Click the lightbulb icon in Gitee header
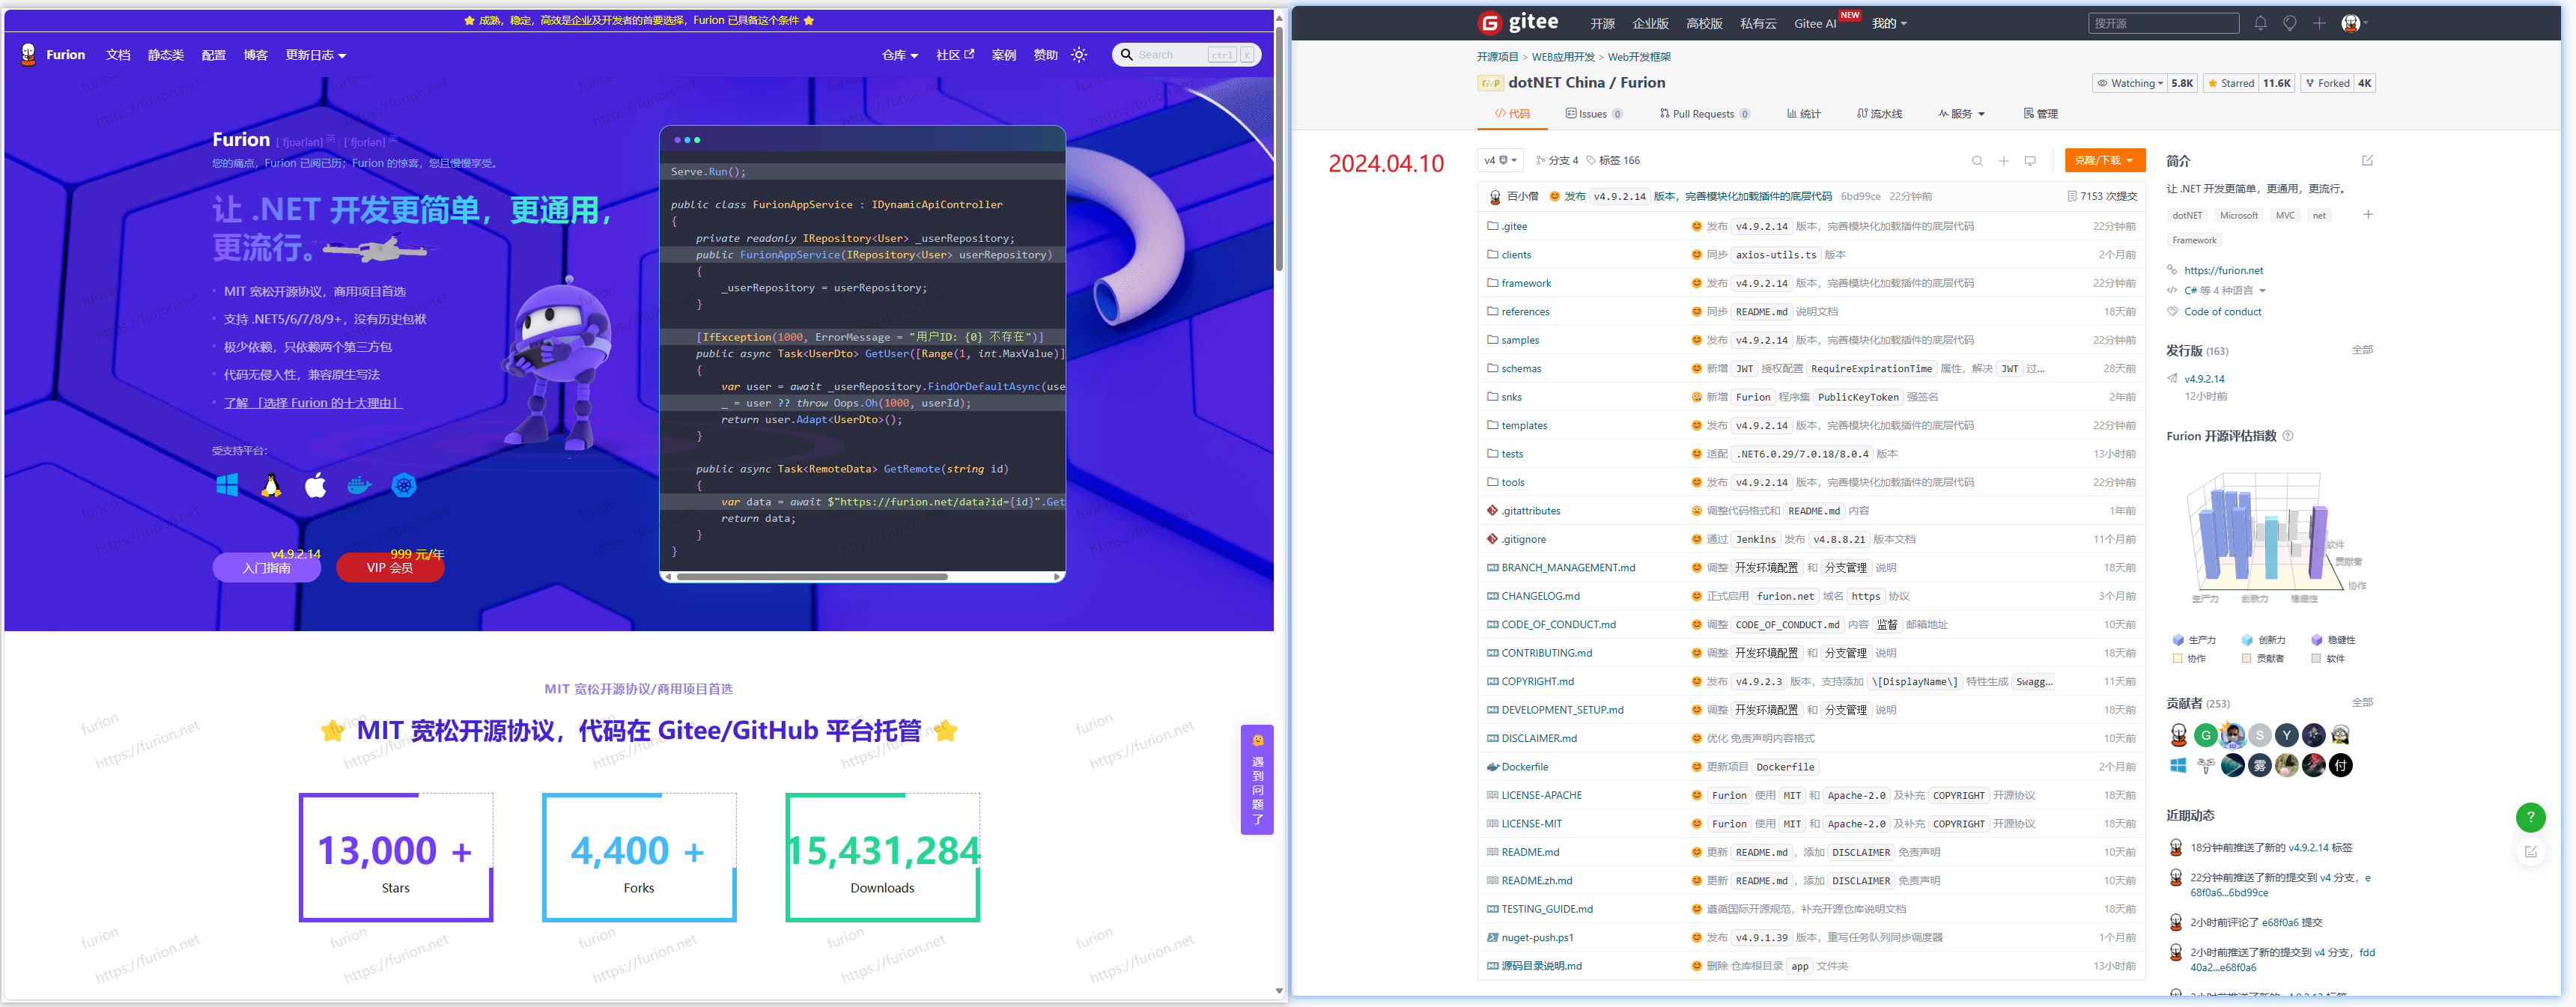 click(x=2289, y=23)
